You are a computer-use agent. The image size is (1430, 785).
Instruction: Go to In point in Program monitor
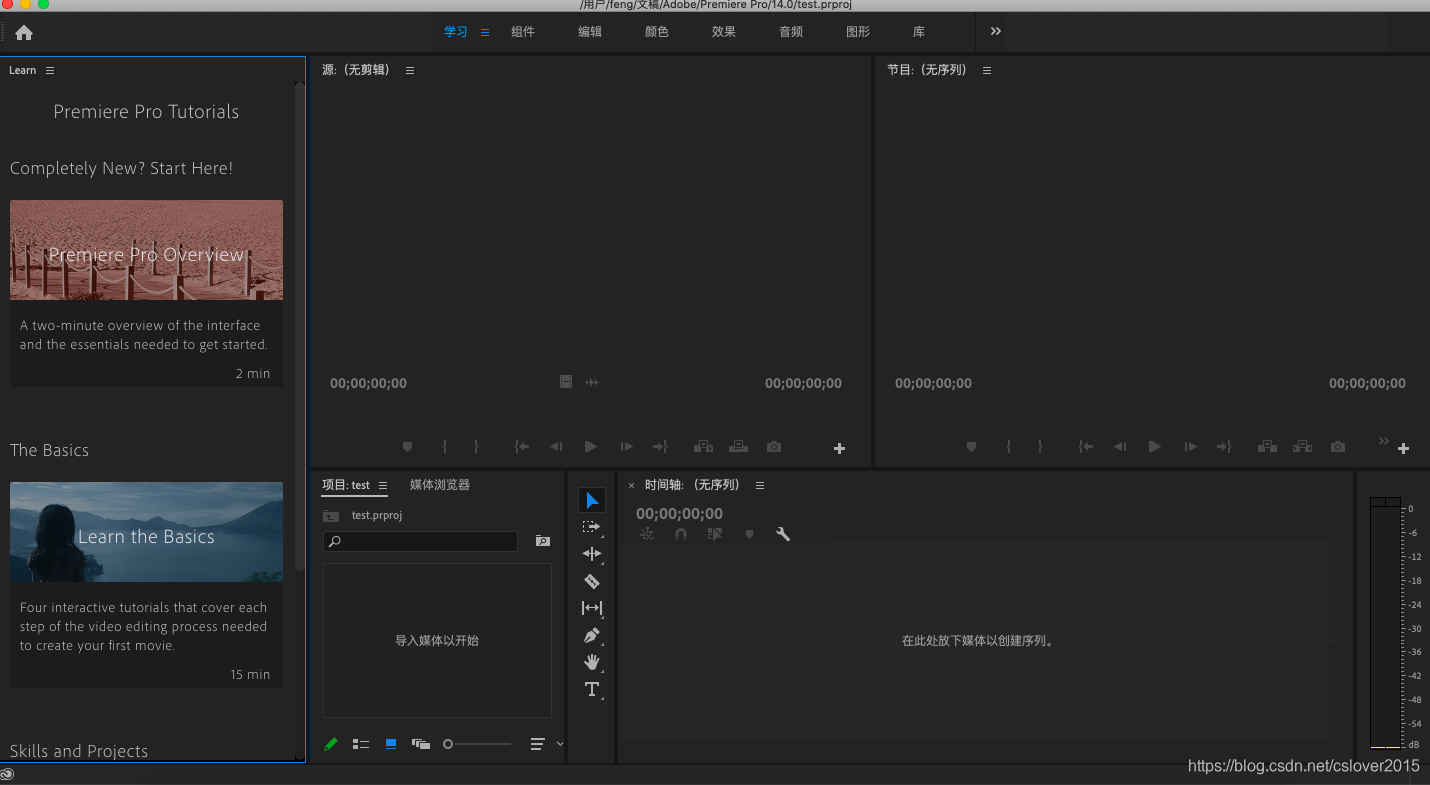pos(1086,447)
